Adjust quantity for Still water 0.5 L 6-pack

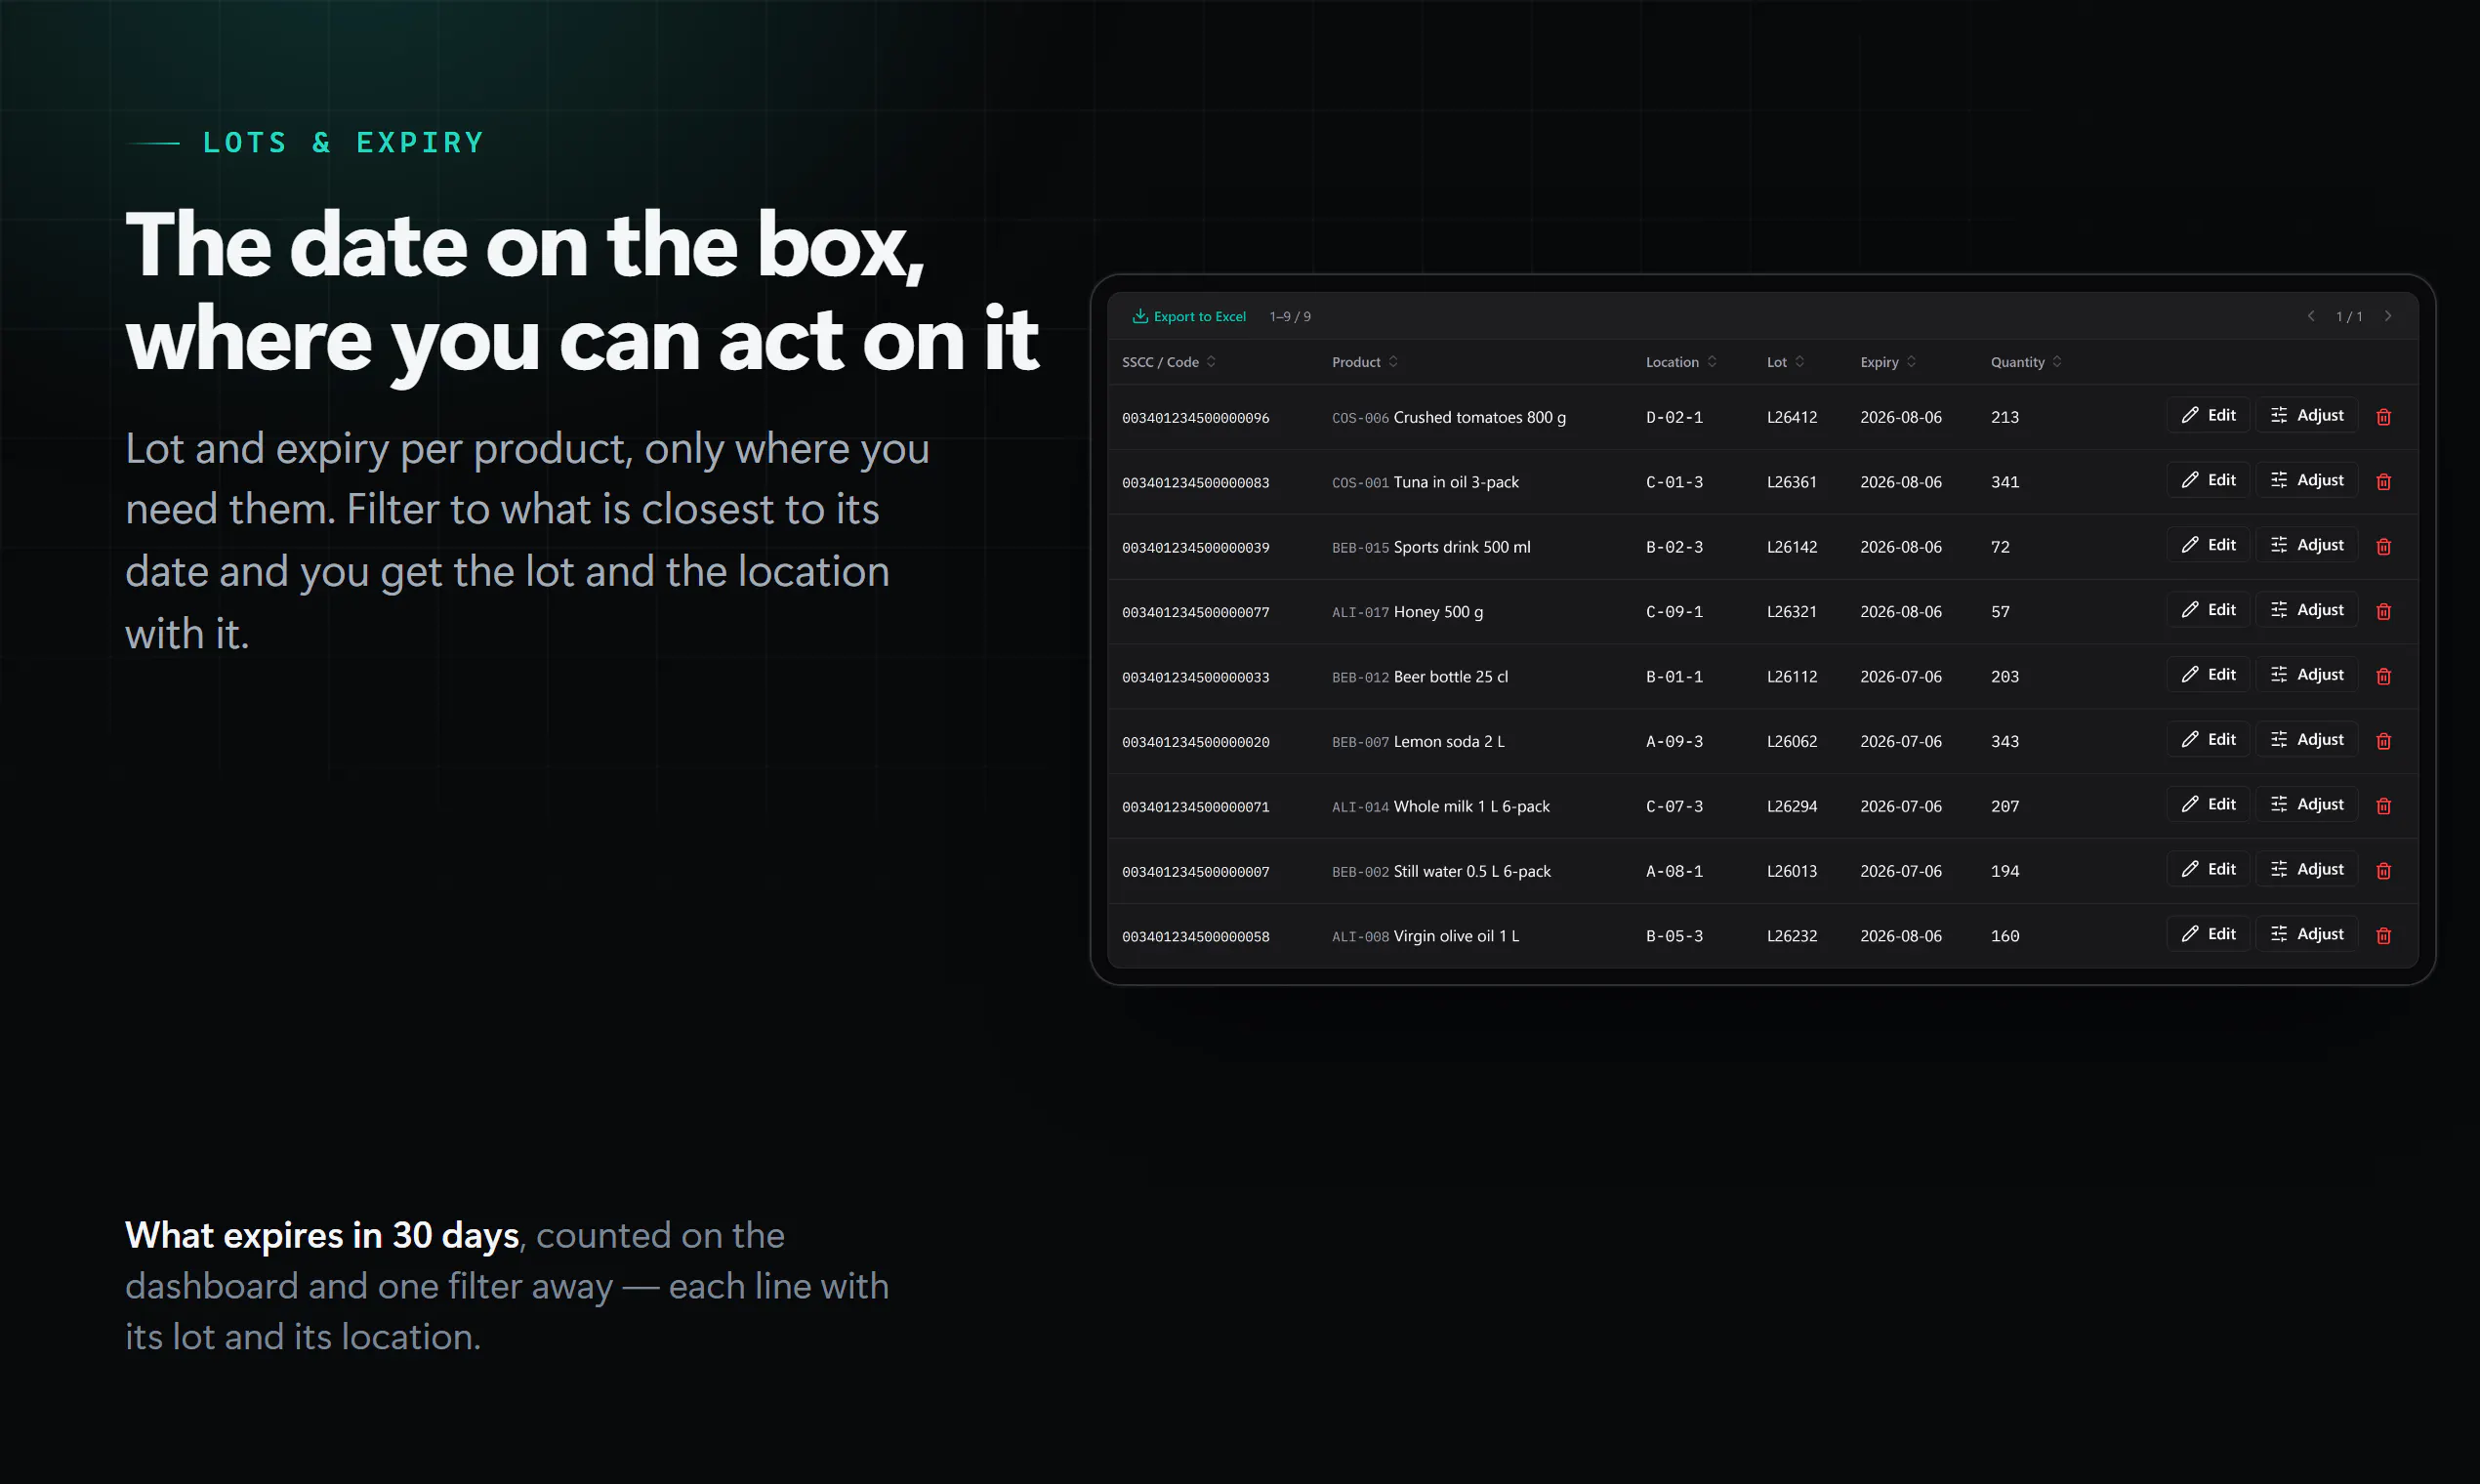click(2307, 869)
